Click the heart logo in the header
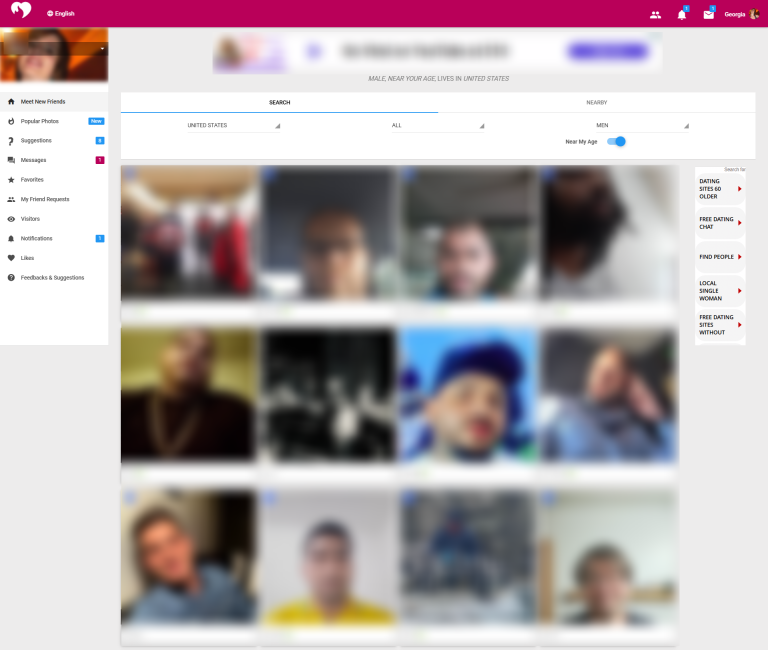The width and height of the screenshot is (768, 650). click(x=21, y=13)
